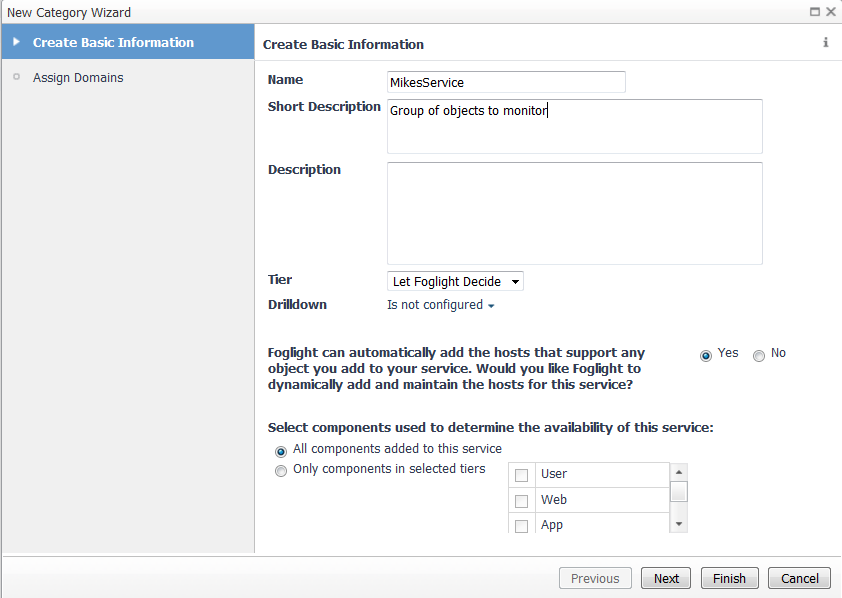Click the arrow icon beside Create Basic Information step
This screenshot has width=842, height=598.
(x=16, y=42)
